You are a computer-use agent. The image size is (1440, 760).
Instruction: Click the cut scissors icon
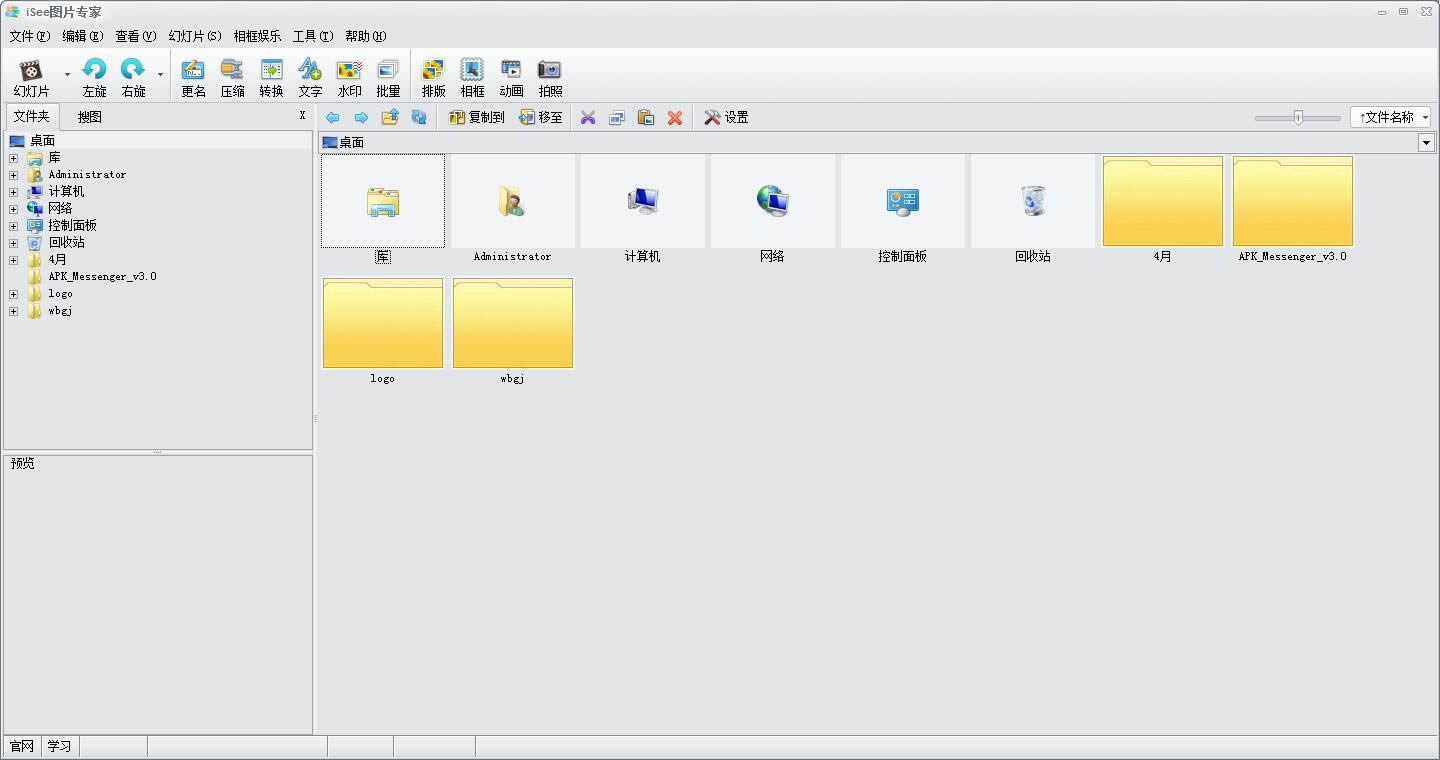[588, 117]
